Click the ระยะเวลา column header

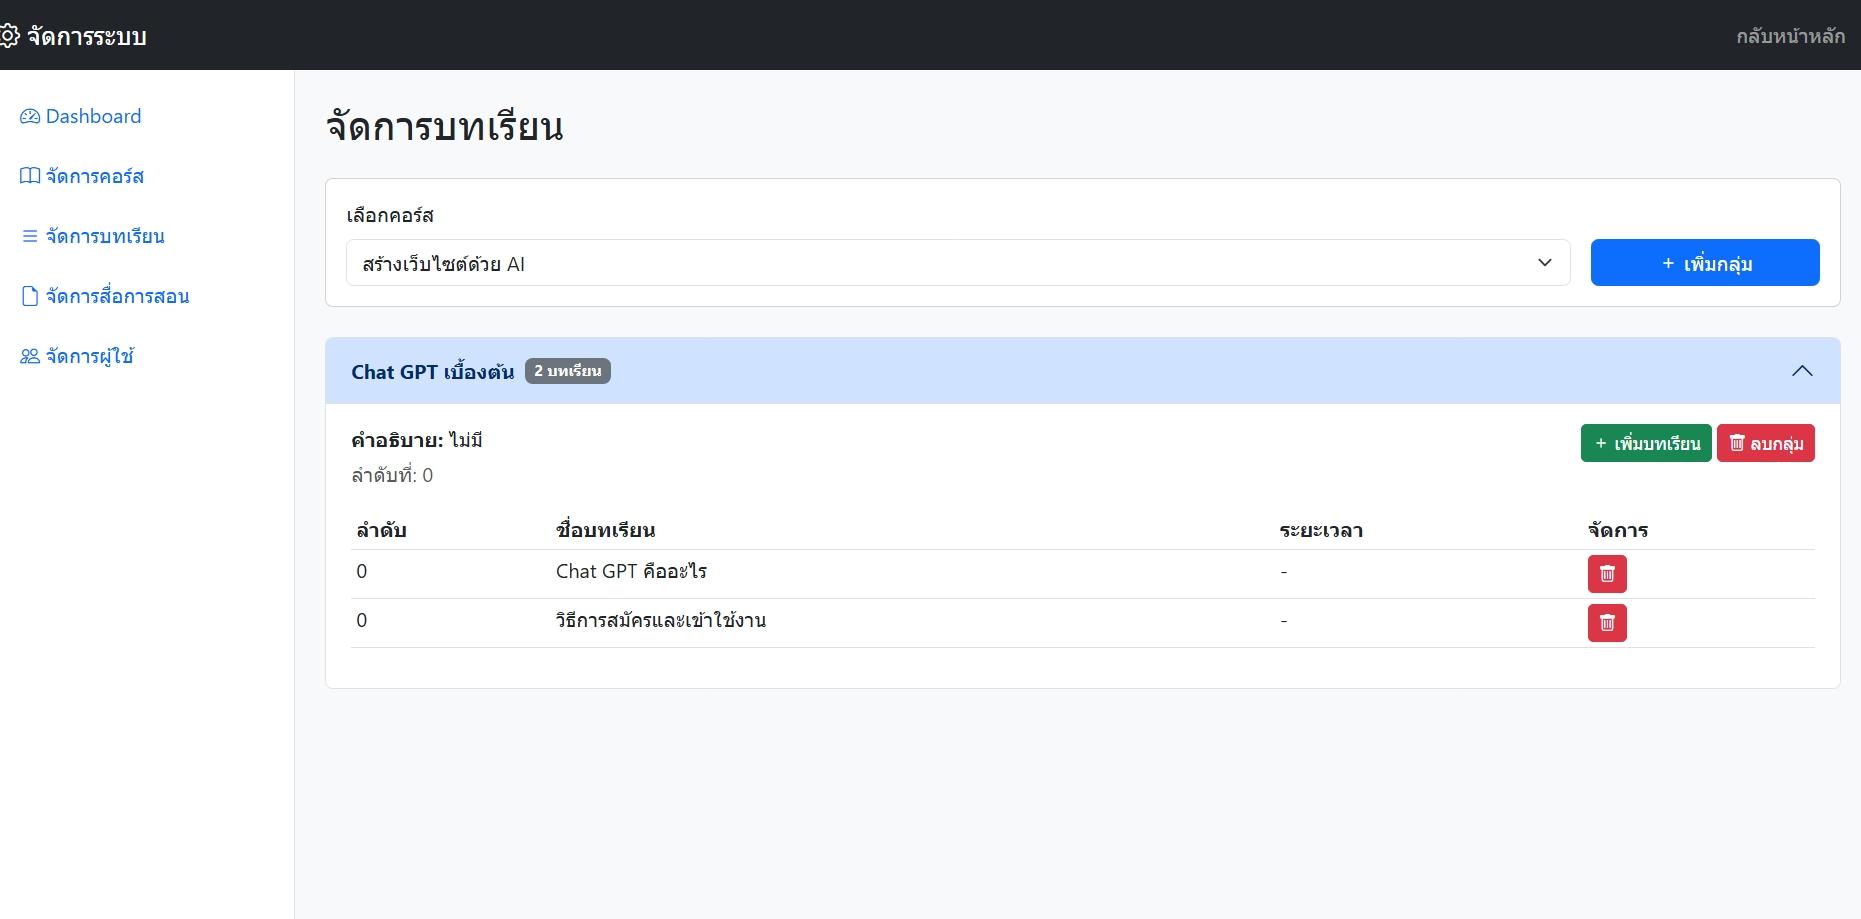click(1321, 530)
